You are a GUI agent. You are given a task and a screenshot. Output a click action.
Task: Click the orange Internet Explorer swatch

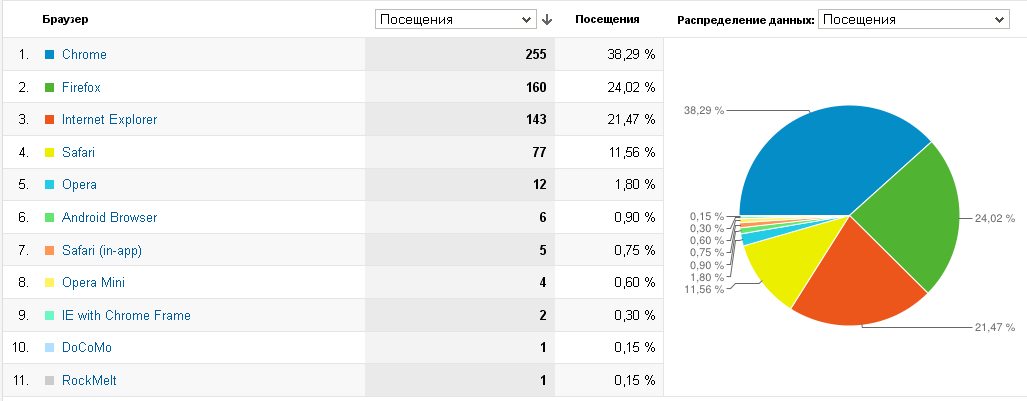pos(49,120)
